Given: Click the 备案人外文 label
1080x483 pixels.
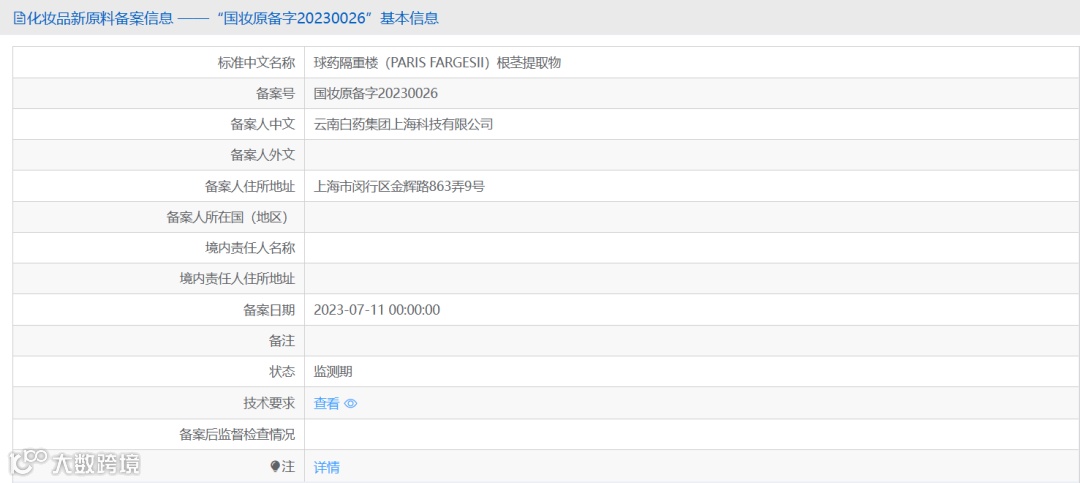Looking at the screenshot, I should (x=262, y=155).
